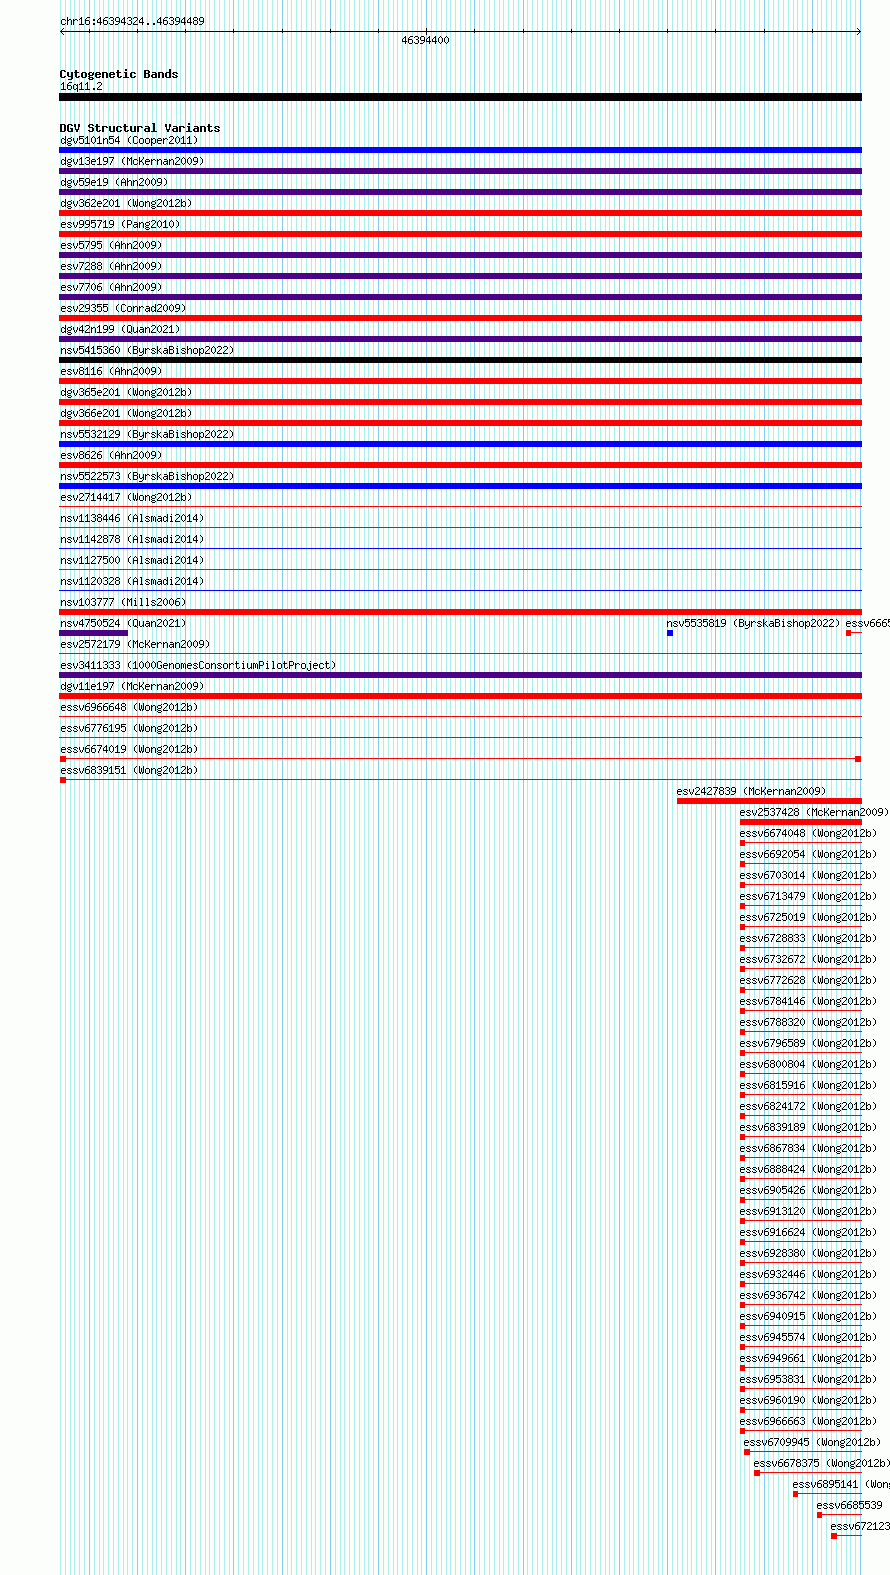Click essv6839189 (Wong2012b) label
Viewport: 890px width, 1575px height.
pos(808,1127)
